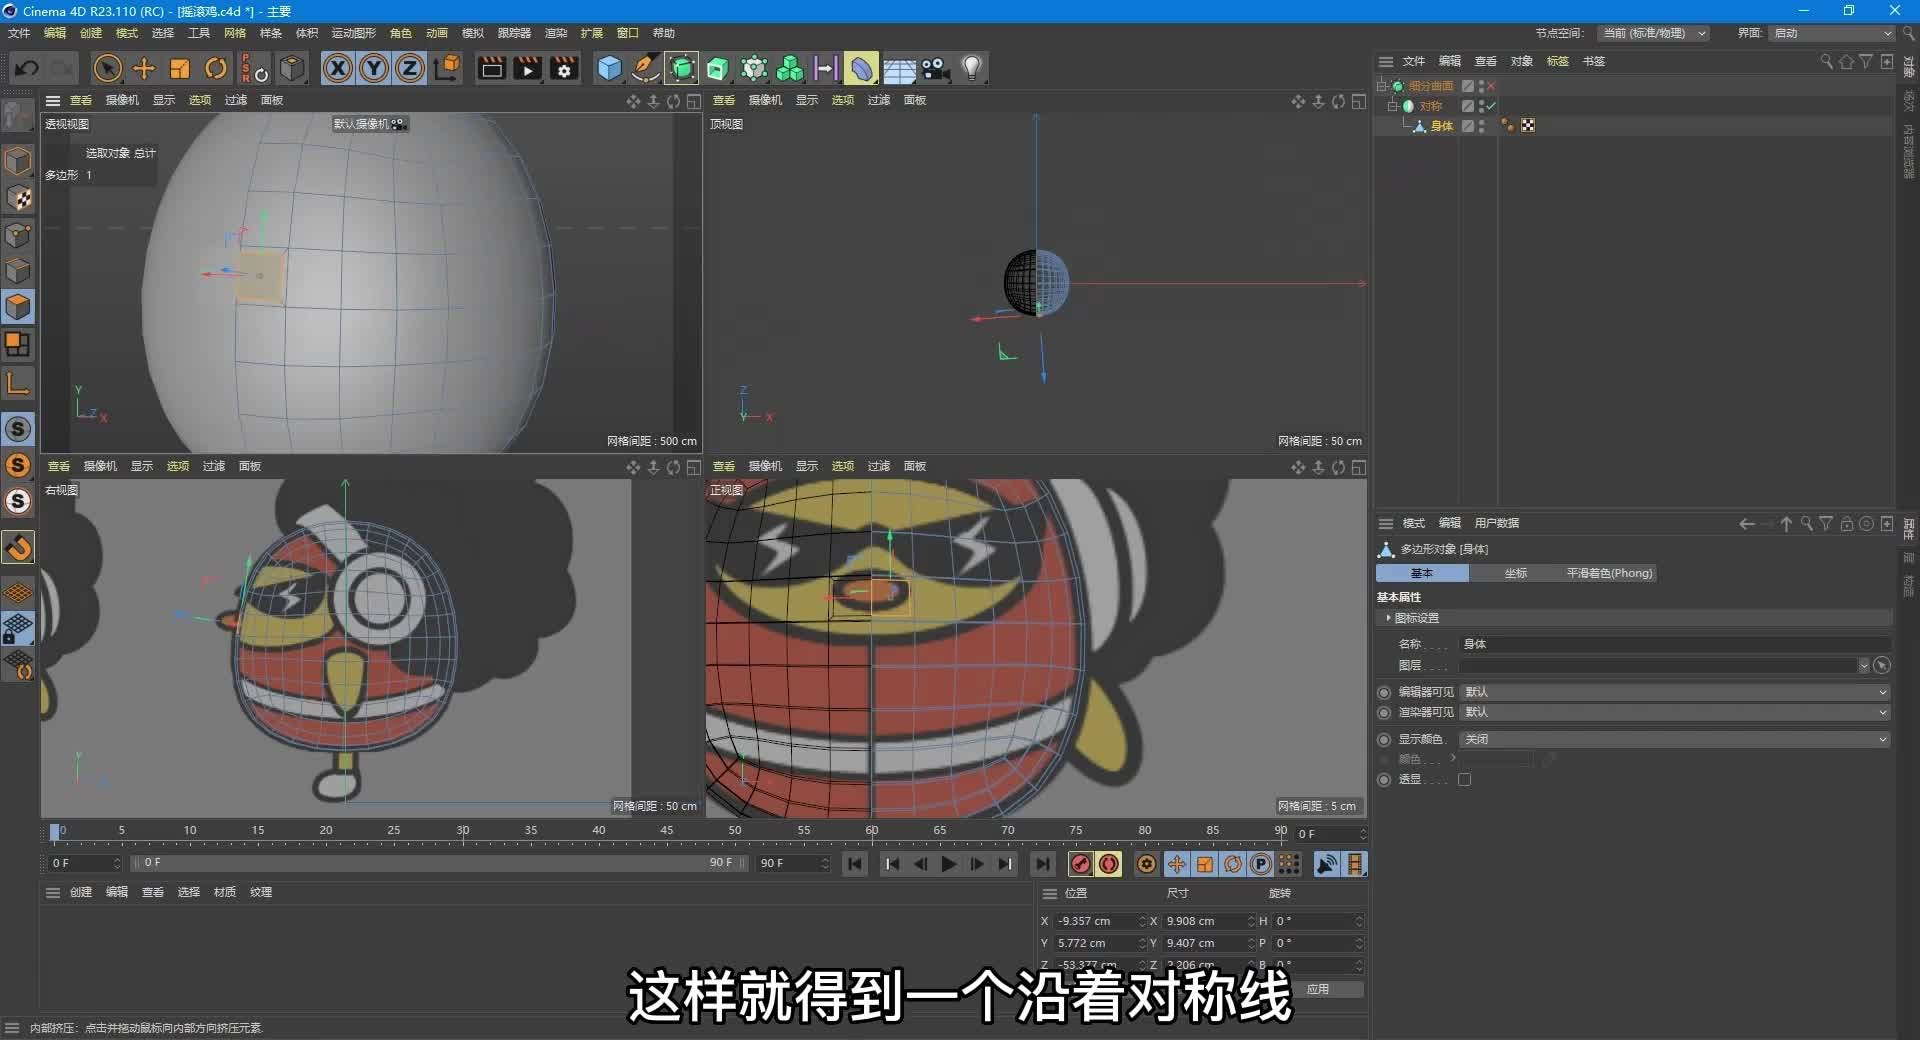Image resolution: width=1920 pixels, height=1040 pixels.
Task: Enable the 细分曲面 red X toggle
Action: (x=1491, y=86)
